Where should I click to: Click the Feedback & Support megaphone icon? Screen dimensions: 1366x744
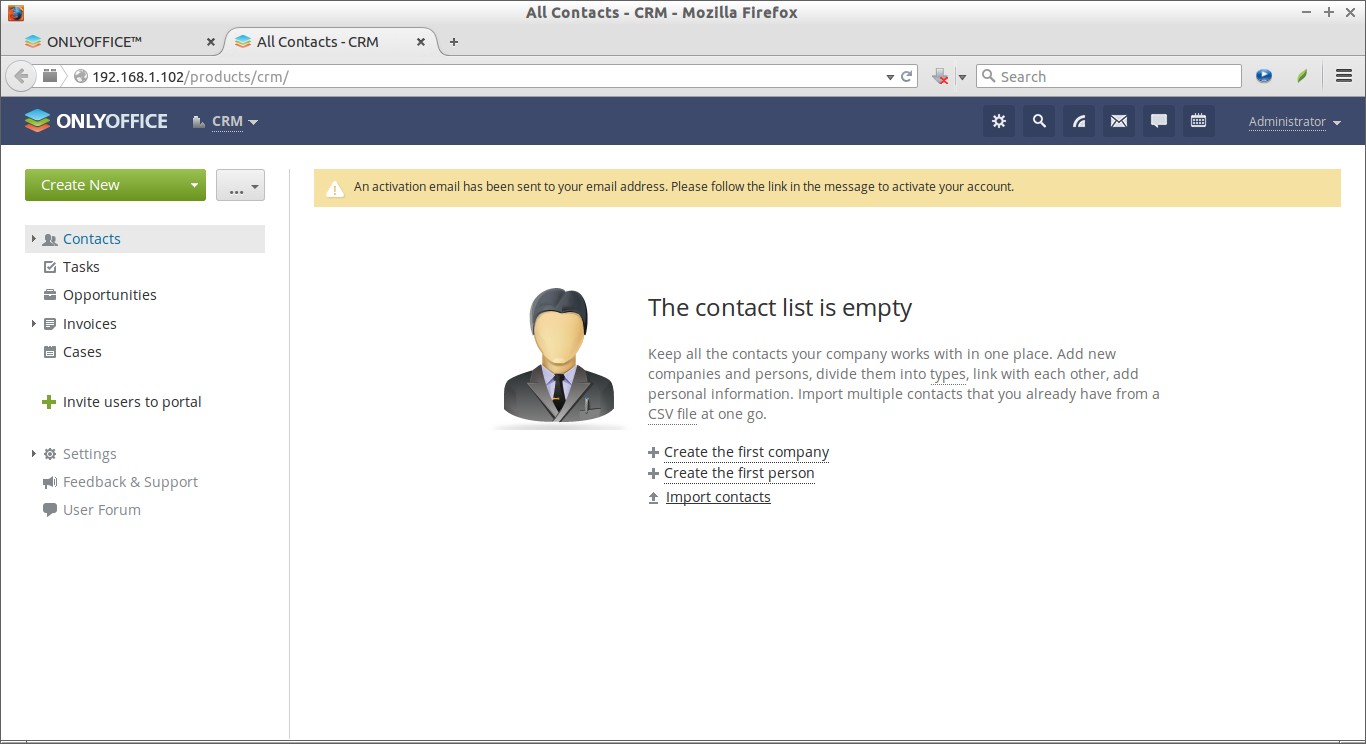click(50, 482)
